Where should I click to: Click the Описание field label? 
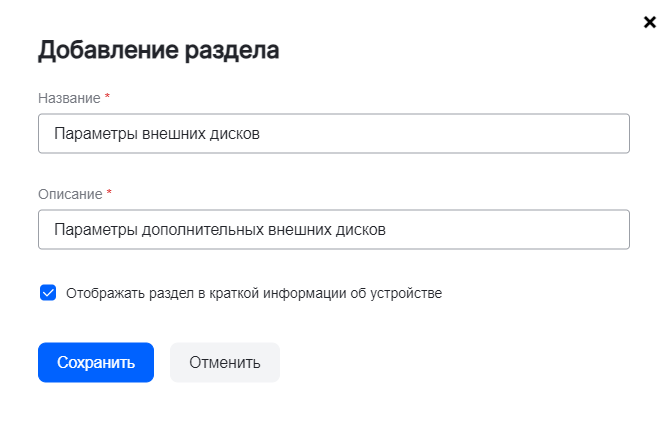tap(70, 193)
